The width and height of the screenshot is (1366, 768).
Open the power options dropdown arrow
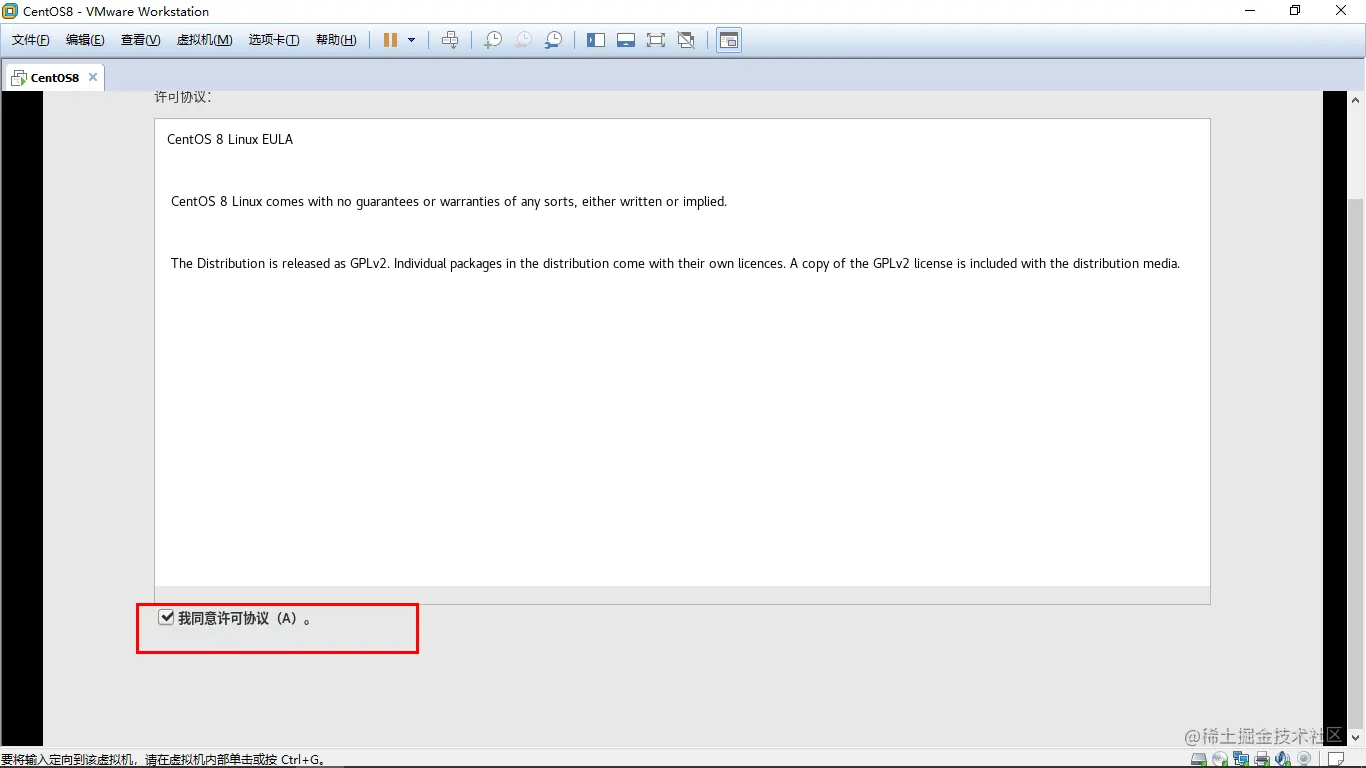click(411, 40)
